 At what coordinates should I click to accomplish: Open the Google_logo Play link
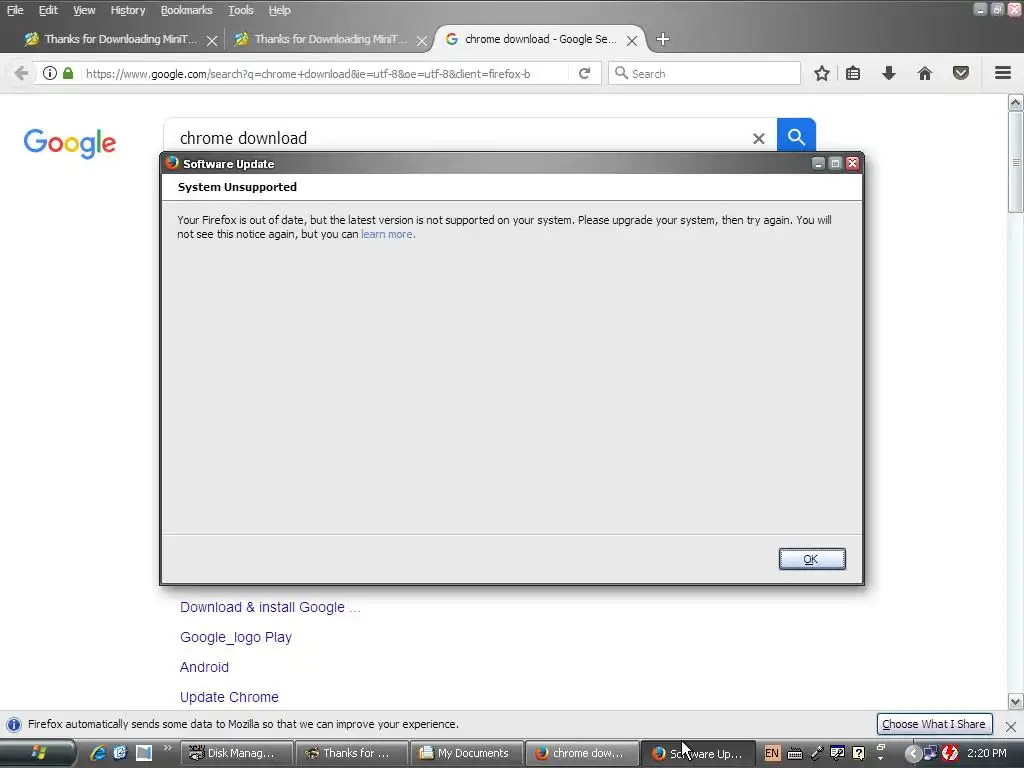(236, 637)
